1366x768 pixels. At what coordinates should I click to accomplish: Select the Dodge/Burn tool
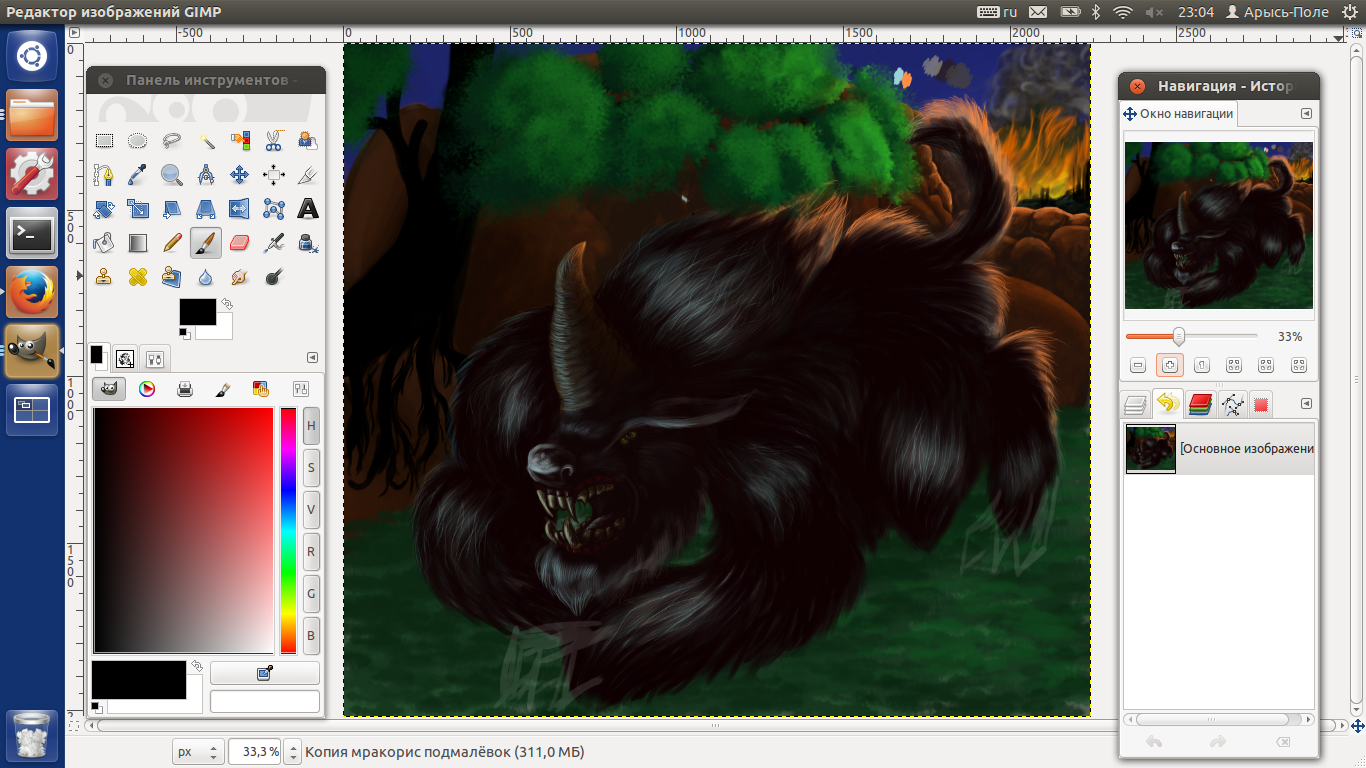[x=274, y=277]
